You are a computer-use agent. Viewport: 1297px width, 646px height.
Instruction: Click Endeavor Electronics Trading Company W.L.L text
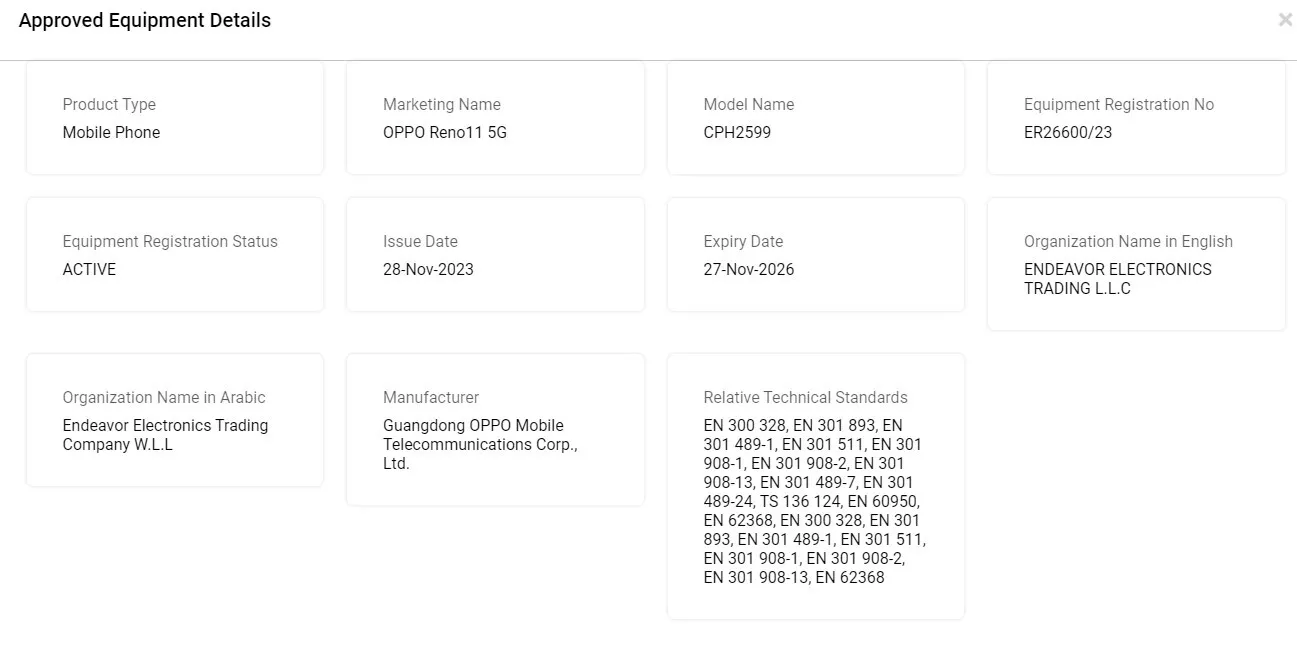(x=165, y=435)
